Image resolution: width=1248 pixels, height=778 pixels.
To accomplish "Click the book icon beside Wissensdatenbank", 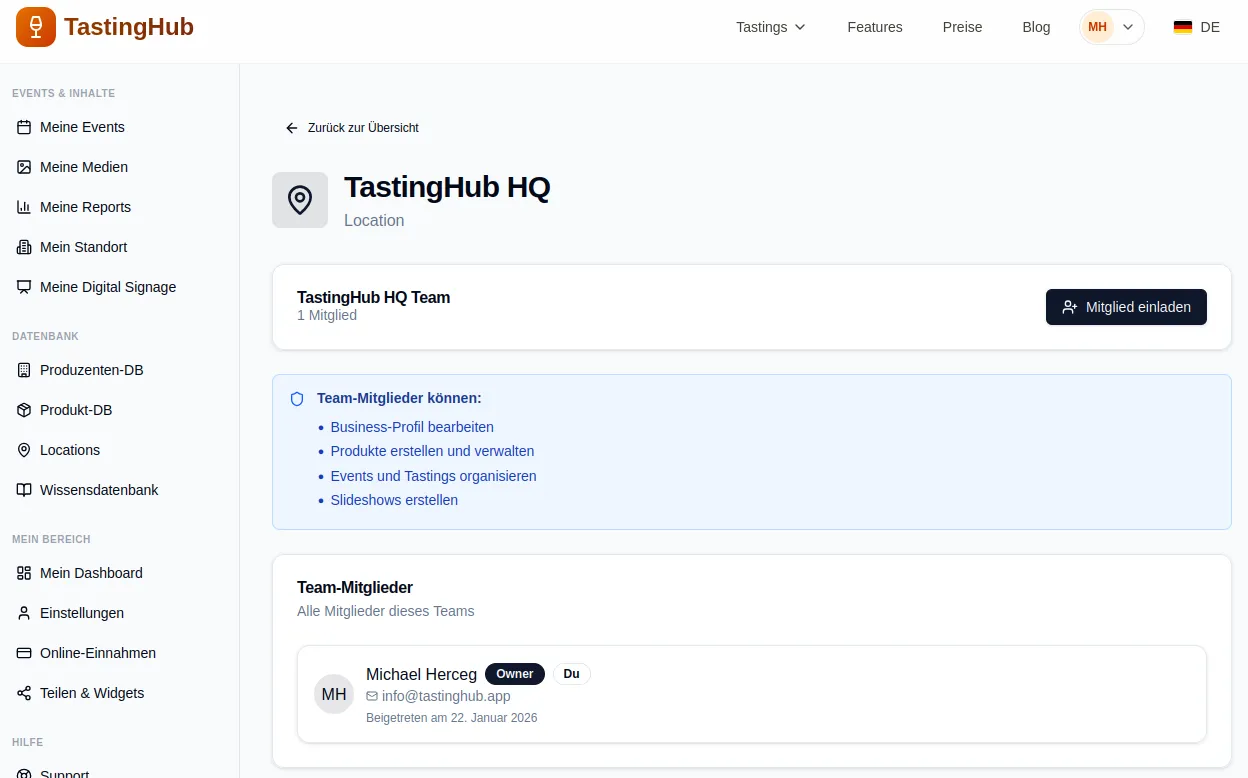I will point(24,490).
